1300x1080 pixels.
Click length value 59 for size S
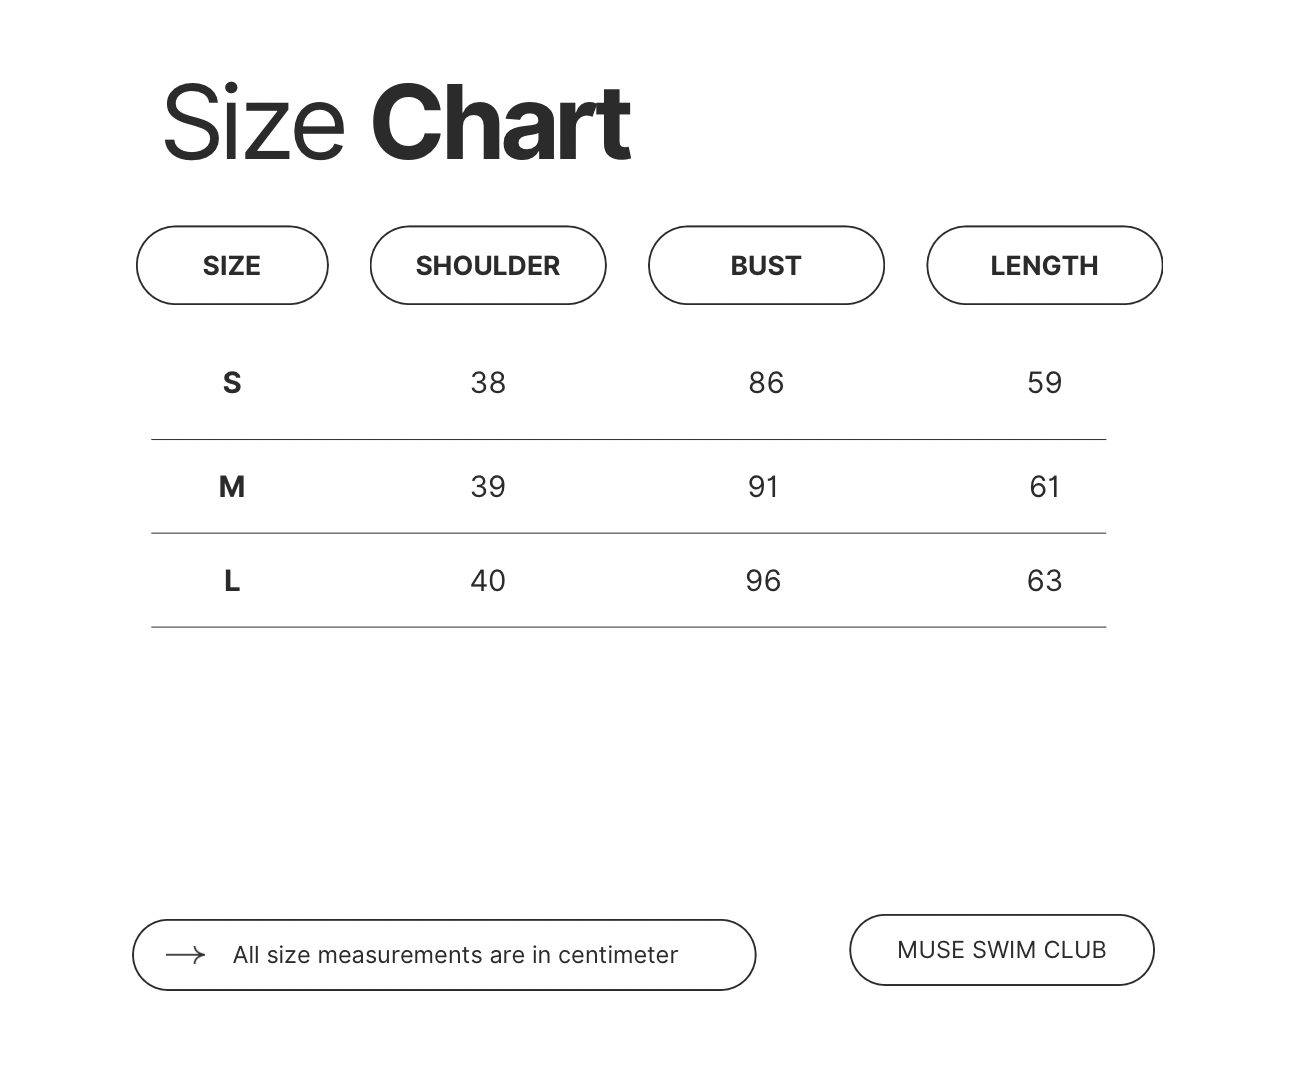pos(1044,383)
